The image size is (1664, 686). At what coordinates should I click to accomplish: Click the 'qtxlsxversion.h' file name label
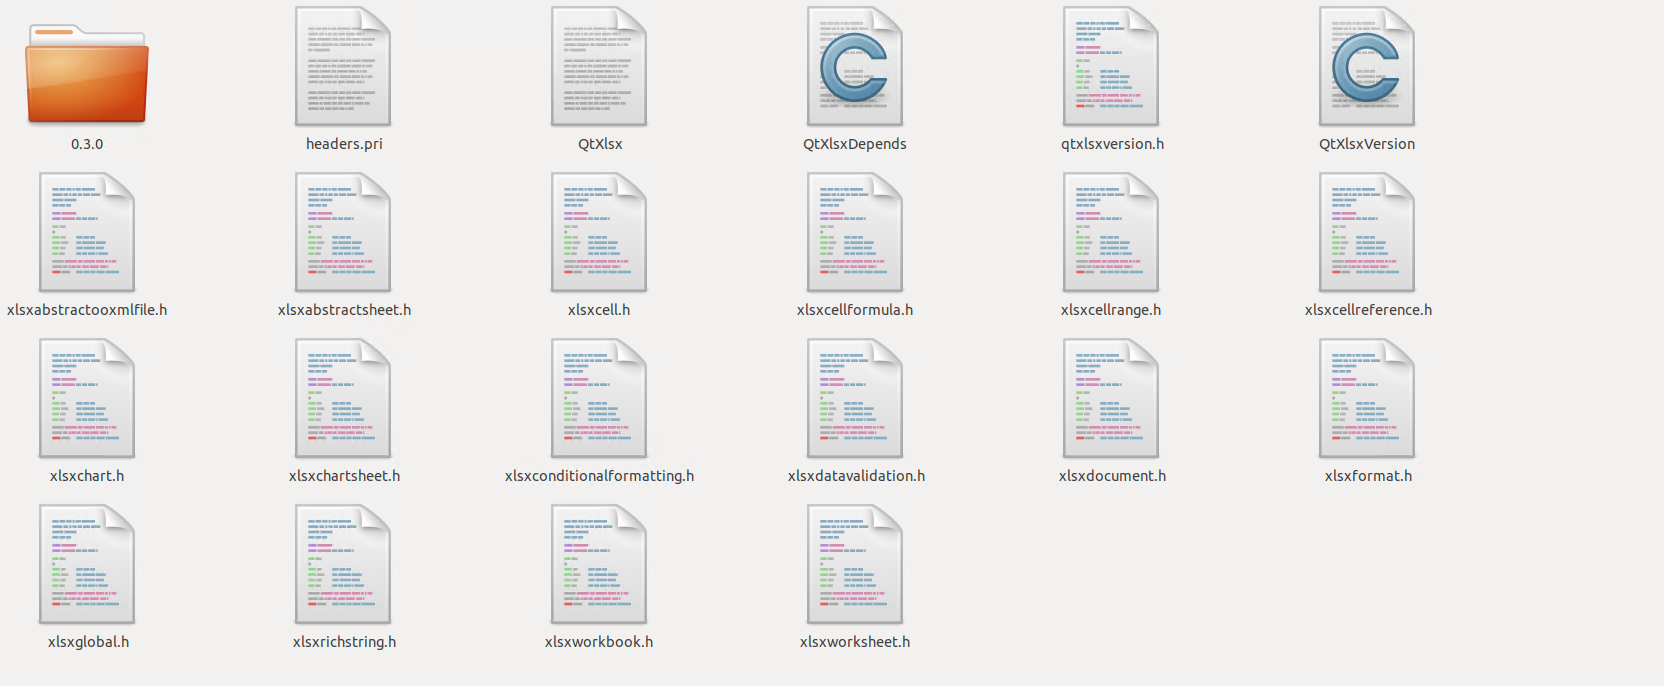tap(1112, 144)
